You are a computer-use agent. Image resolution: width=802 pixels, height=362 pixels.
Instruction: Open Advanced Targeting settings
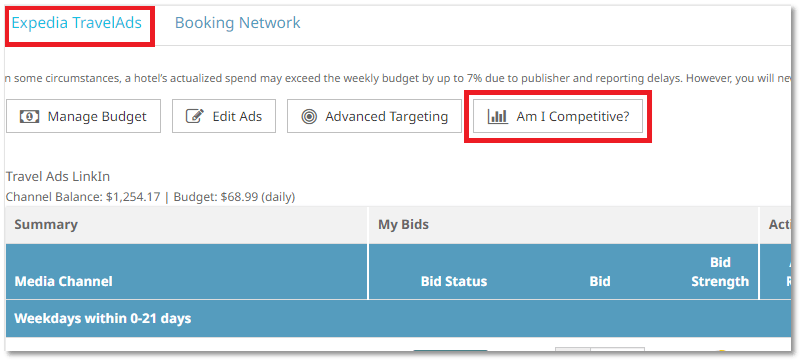374,117
